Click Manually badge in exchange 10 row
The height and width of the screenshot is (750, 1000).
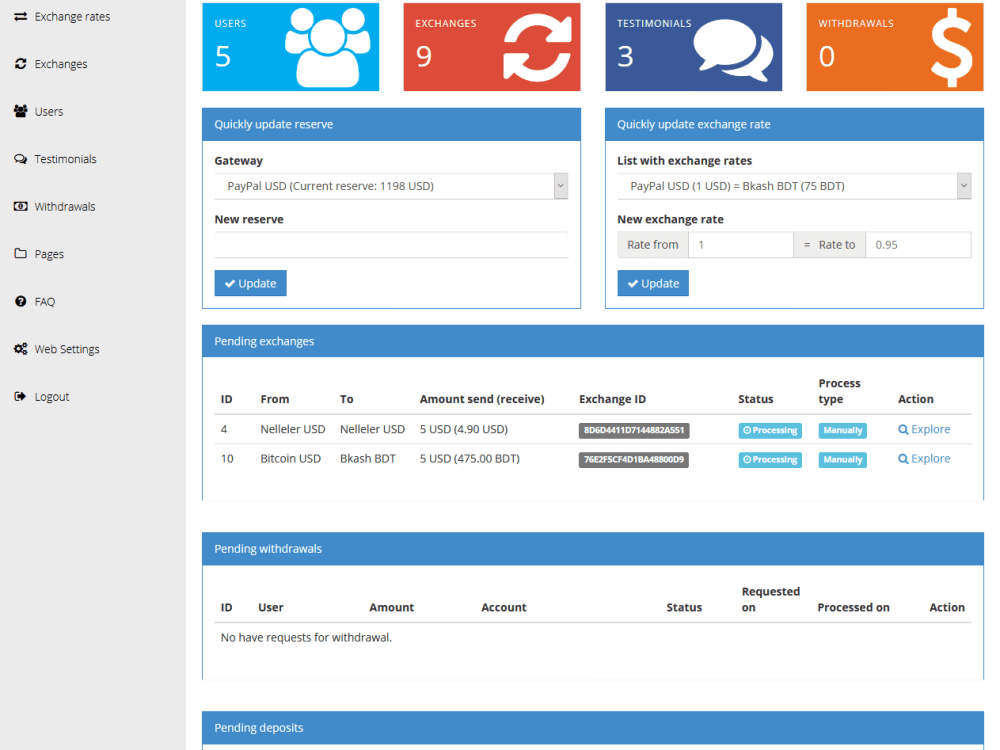click(842, 460)
